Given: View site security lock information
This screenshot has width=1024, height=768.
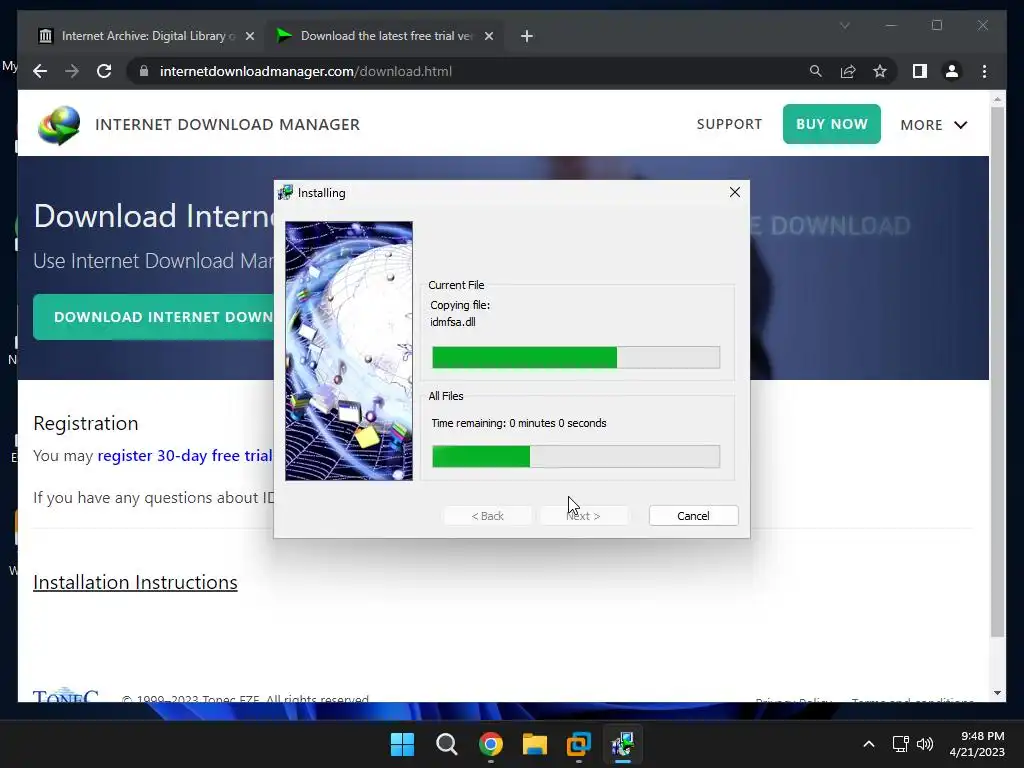Looking at the screenshot, I should click(x=144, y=71).
